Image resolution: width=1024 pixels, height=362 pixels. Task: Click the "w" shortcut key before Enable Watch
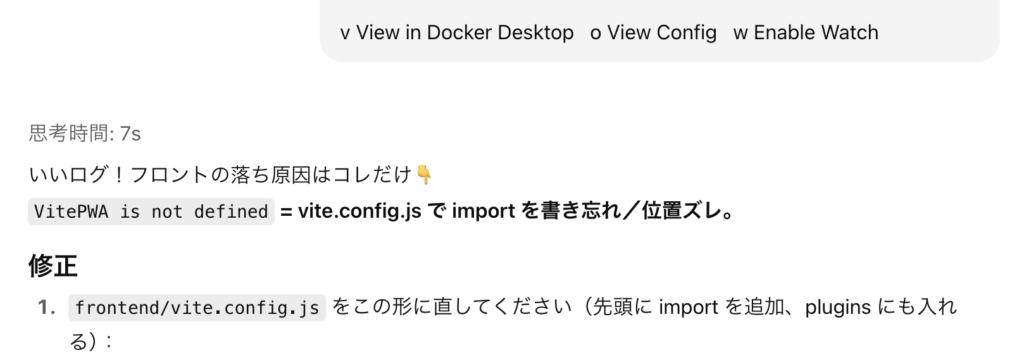tap(741, 33)
